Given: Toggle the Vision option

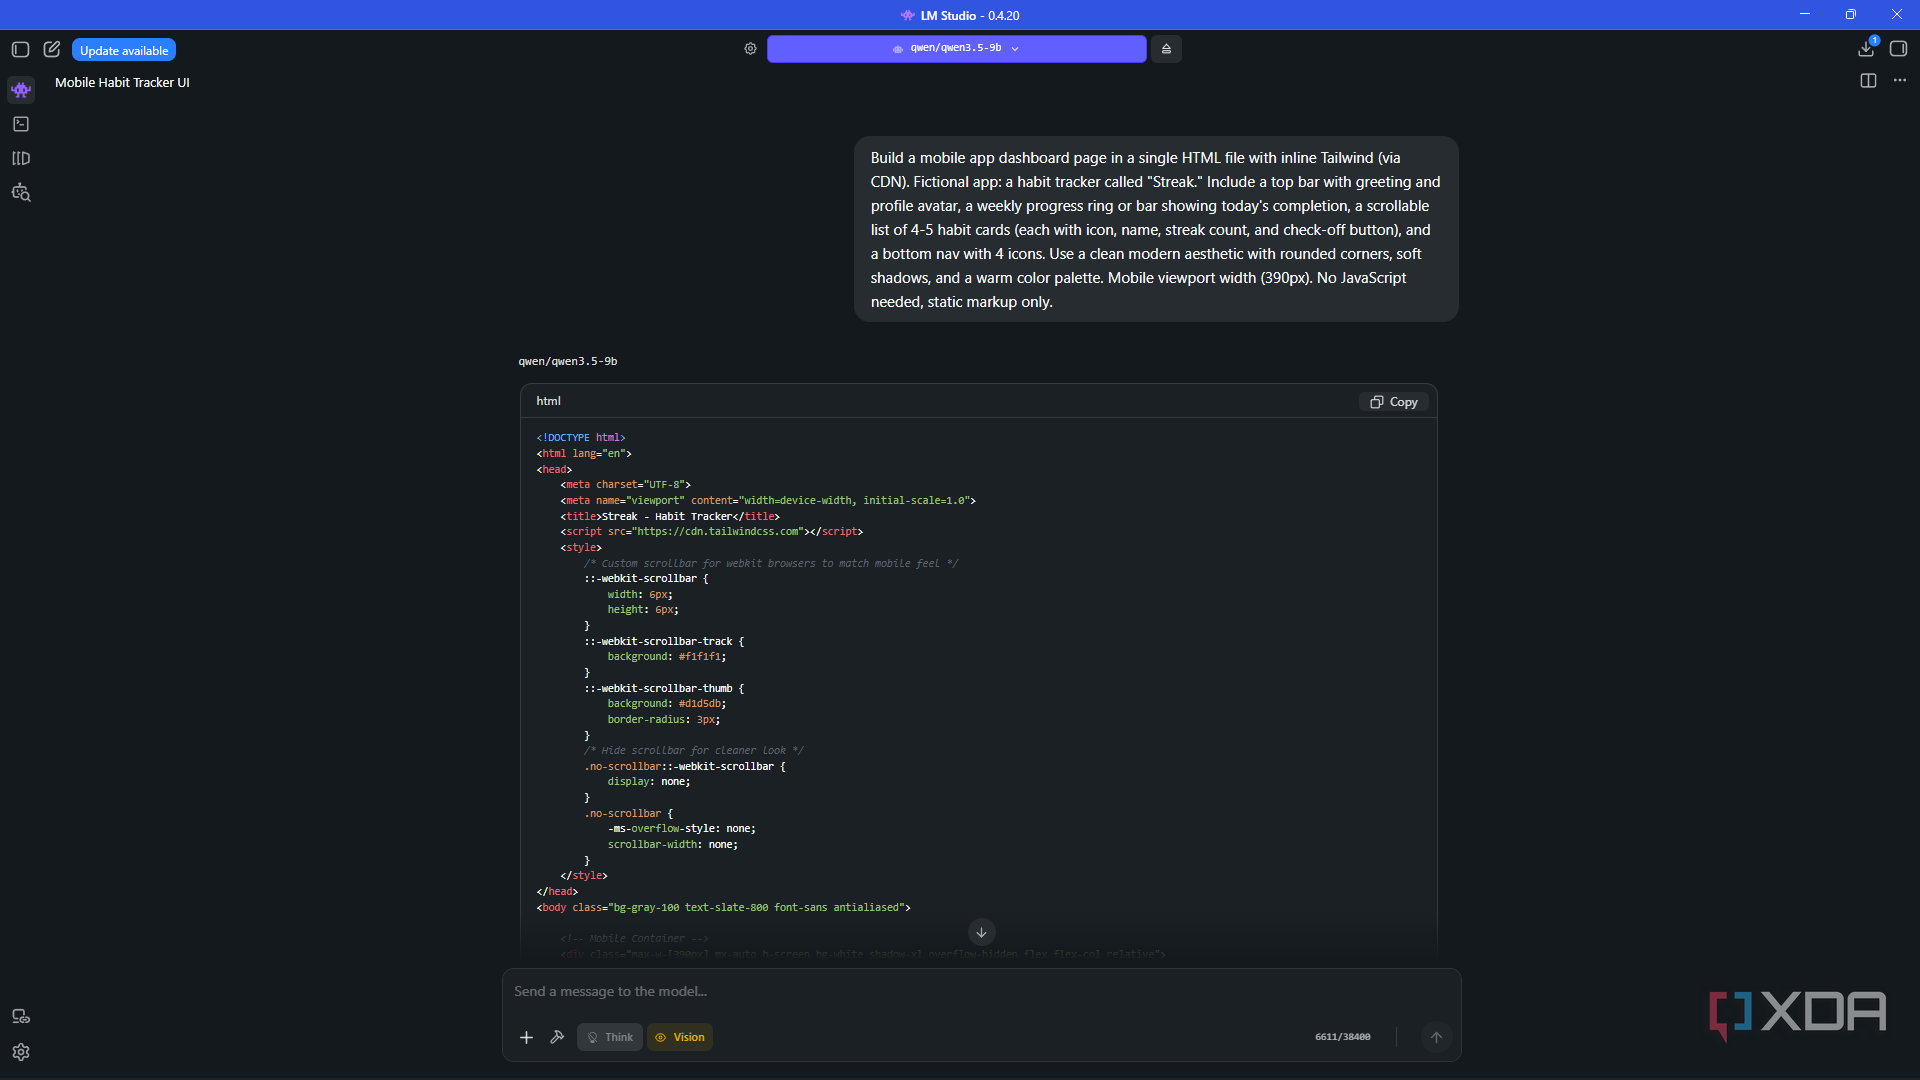Looking at the screenshot, I should 680,1037.
